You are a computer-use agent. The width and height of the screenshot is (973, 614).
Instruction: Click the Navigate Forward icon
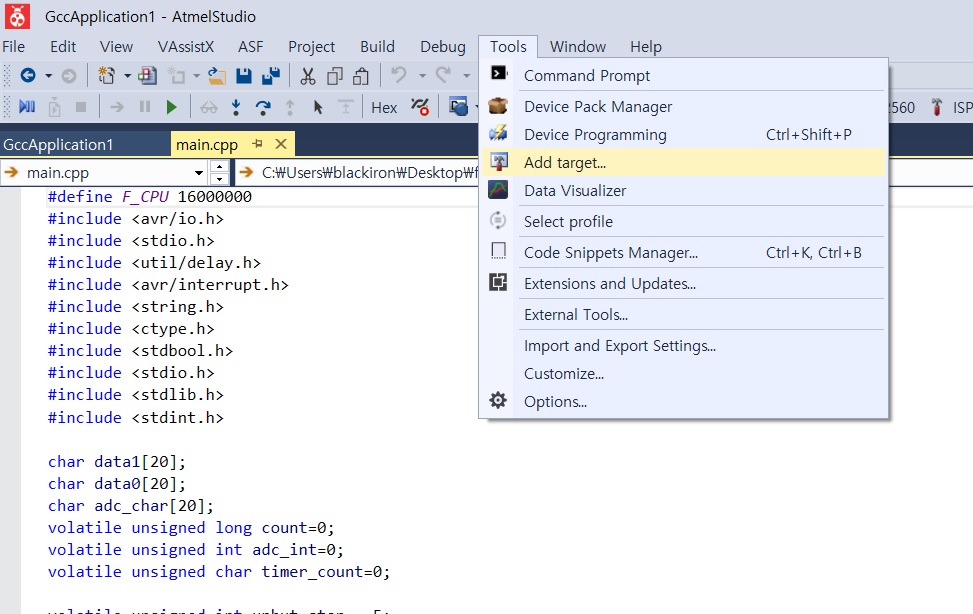point(69,76)
